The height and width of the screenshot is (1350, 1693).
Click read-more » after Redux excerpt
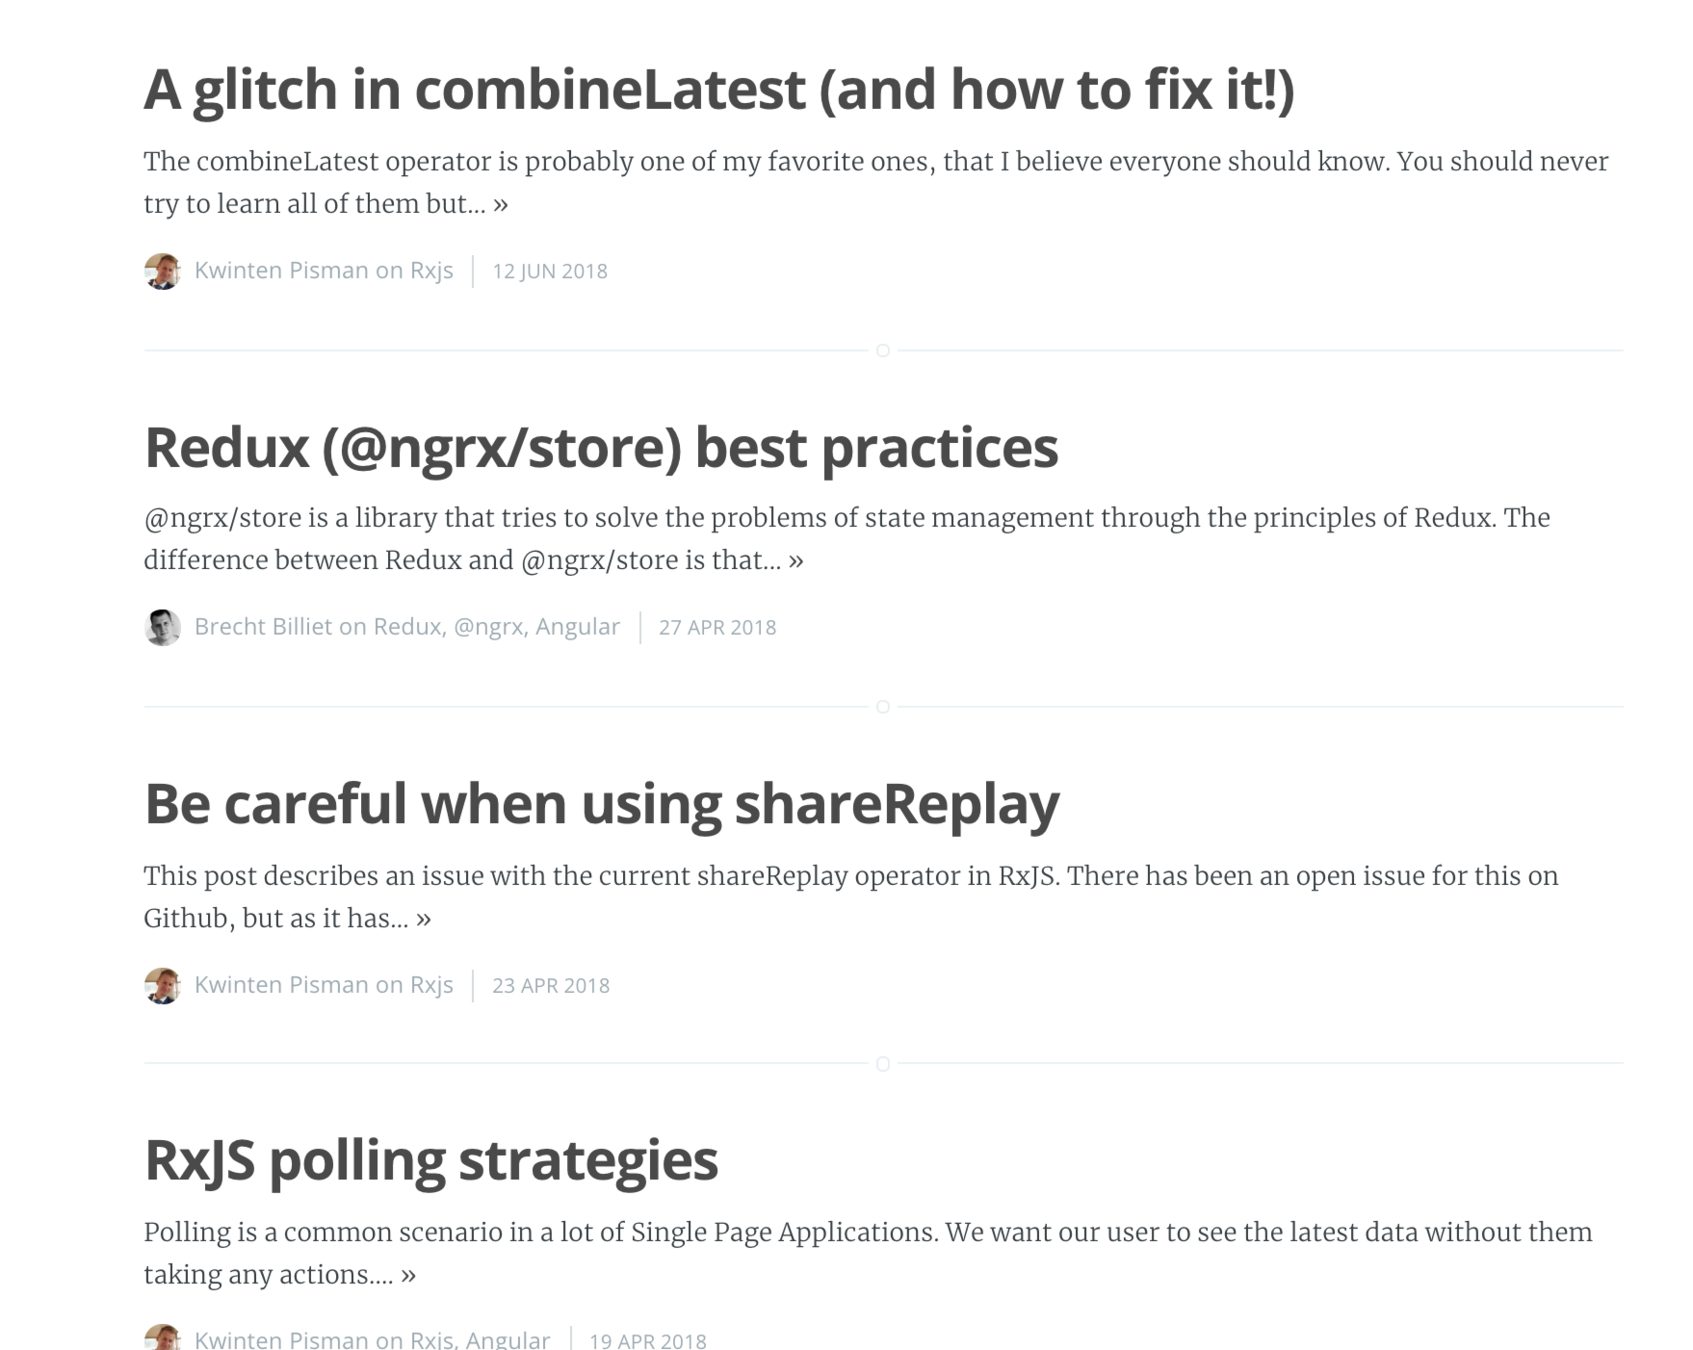click(x=796, y=560)
